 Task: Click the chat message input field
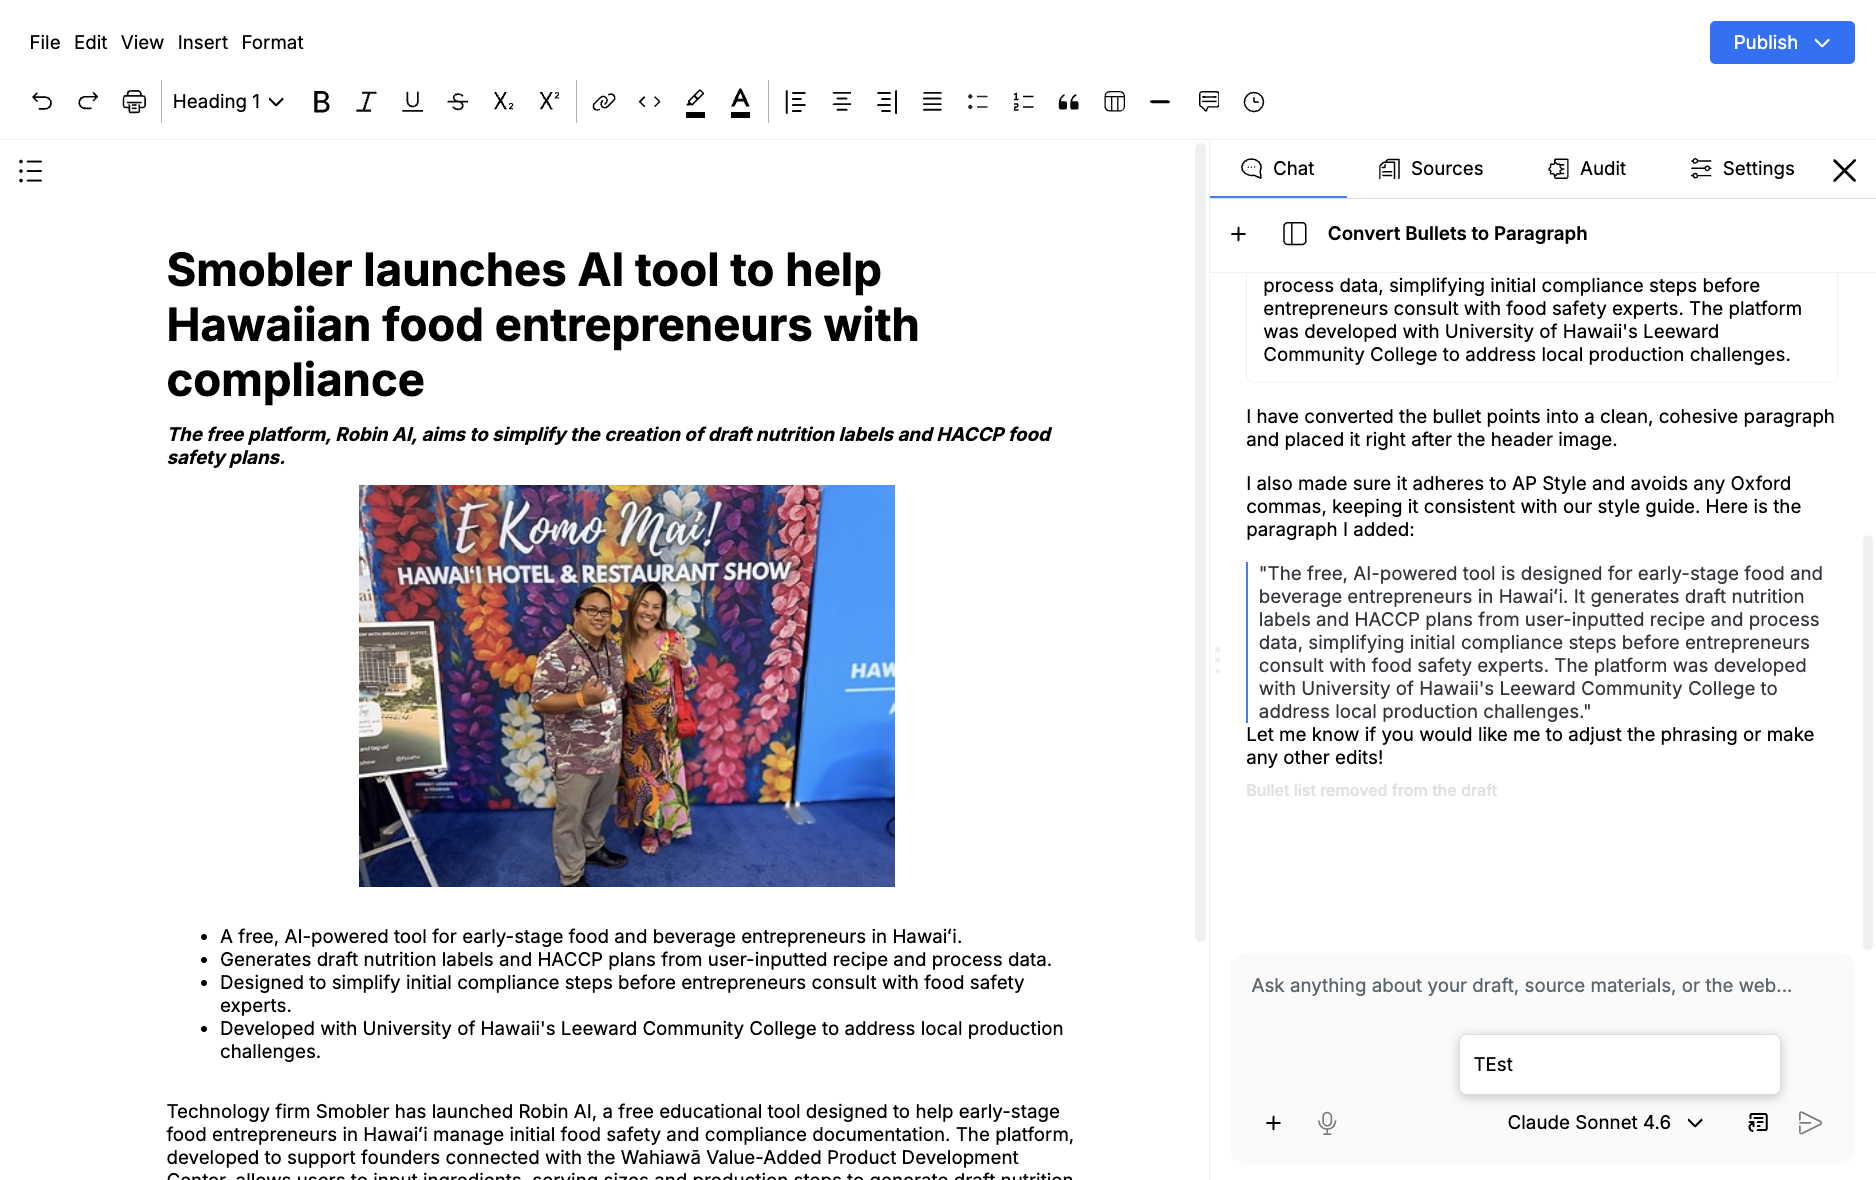[1541, 986]
